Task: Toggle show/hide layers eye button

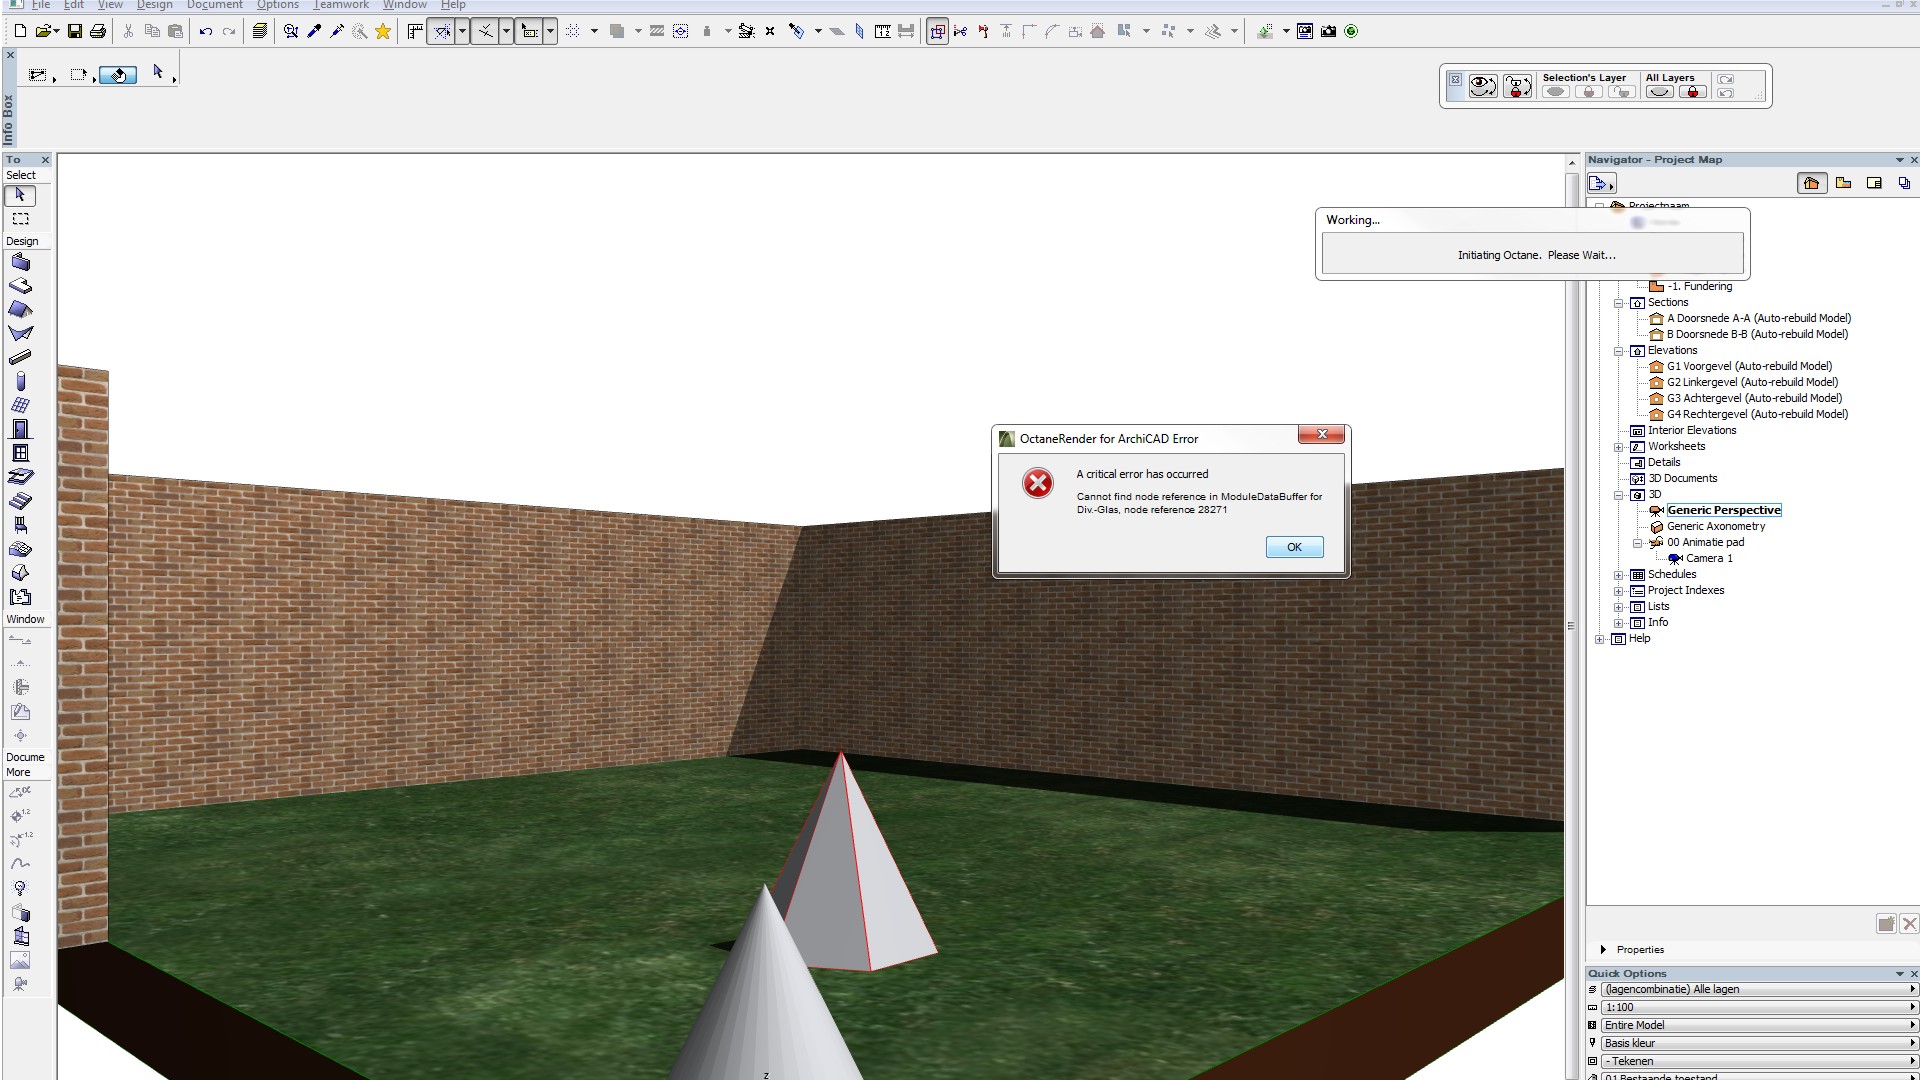Action: tap(1483, 87)
